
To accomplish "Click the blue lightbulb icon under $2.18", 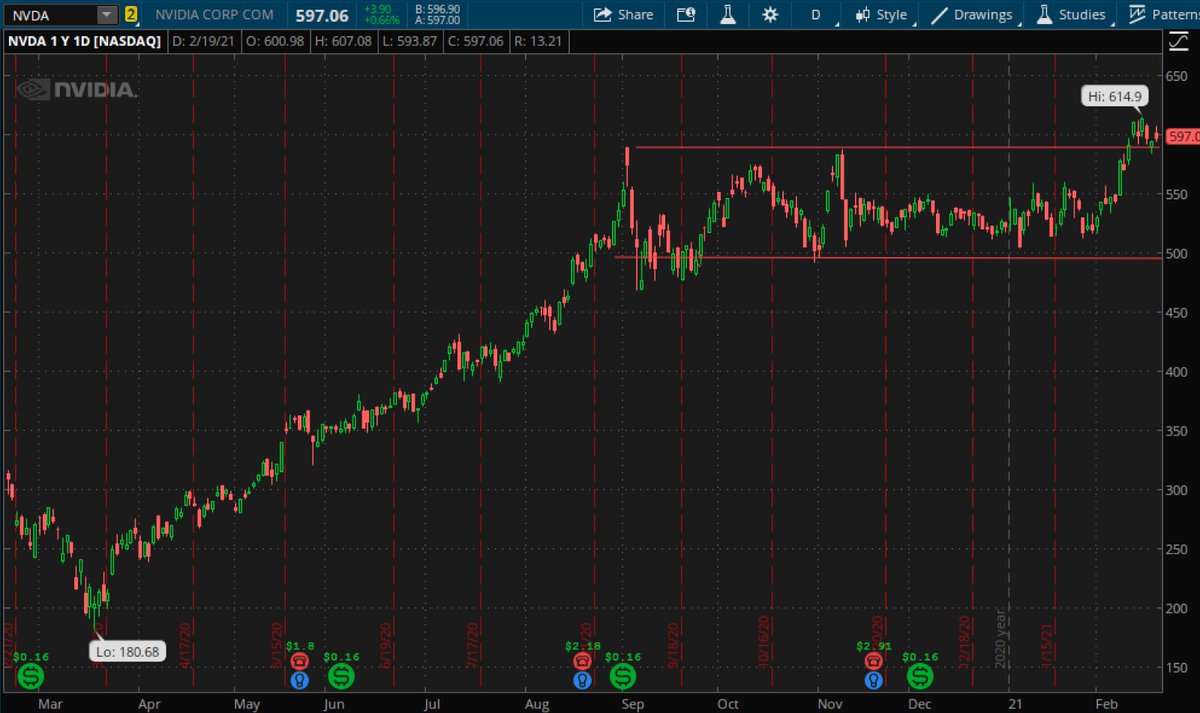I will [581, 680].
